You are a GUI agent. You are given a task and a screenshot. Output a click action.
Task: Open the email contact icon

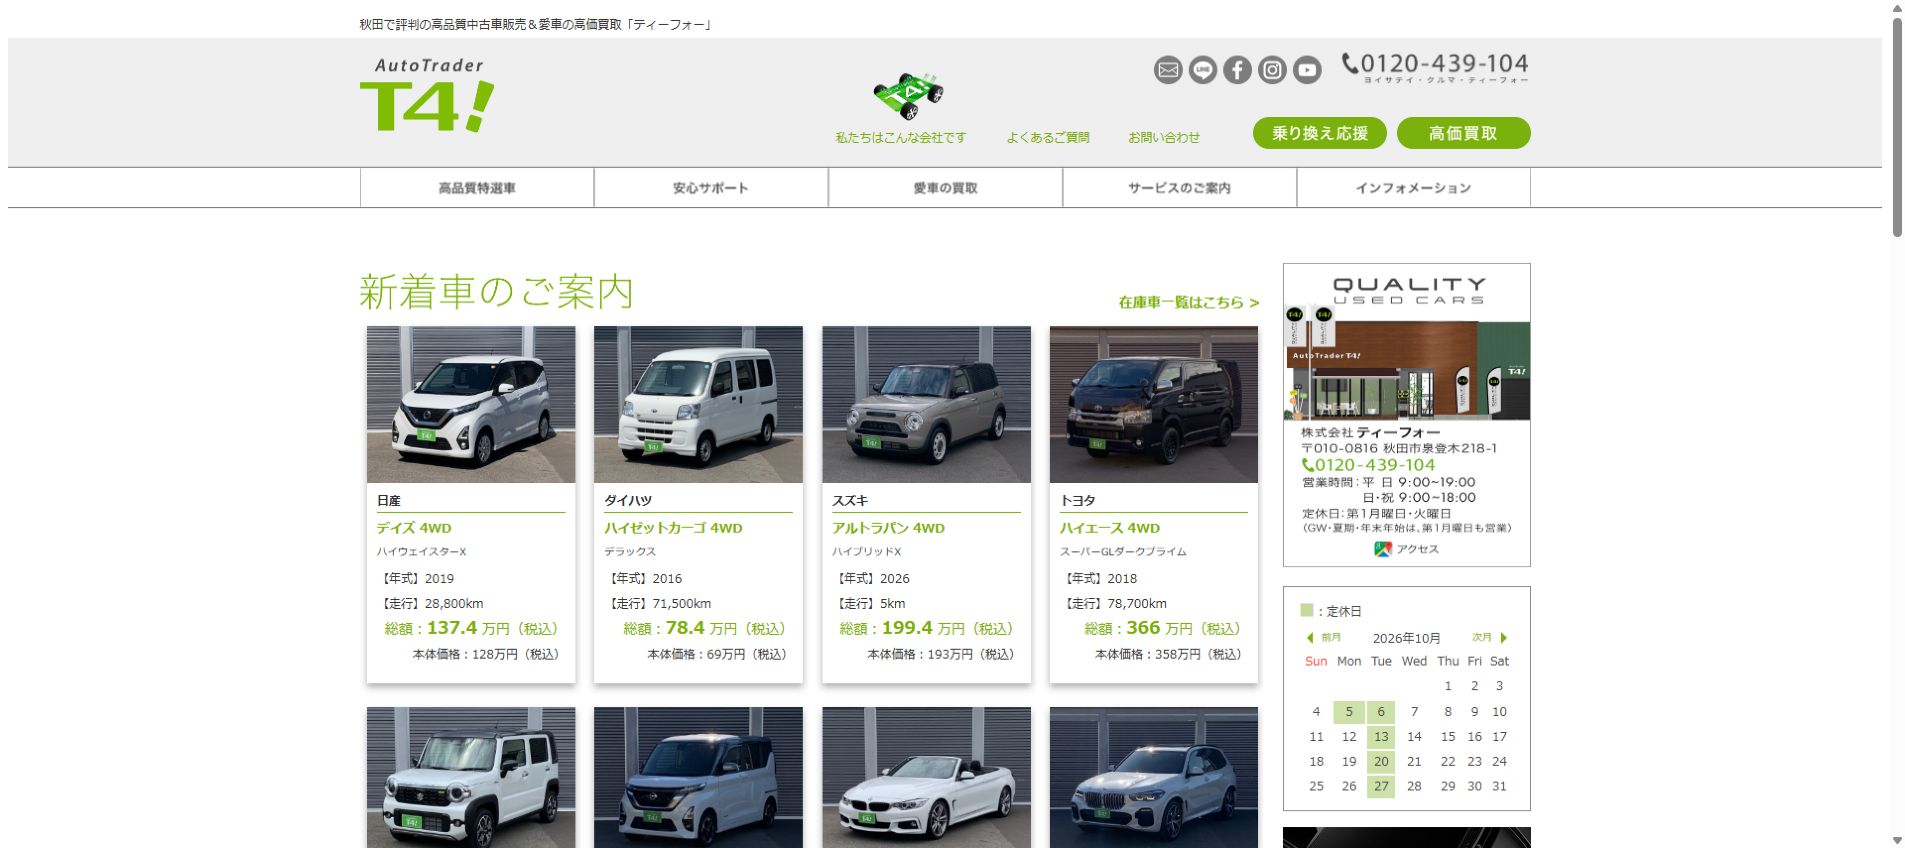1168,69
